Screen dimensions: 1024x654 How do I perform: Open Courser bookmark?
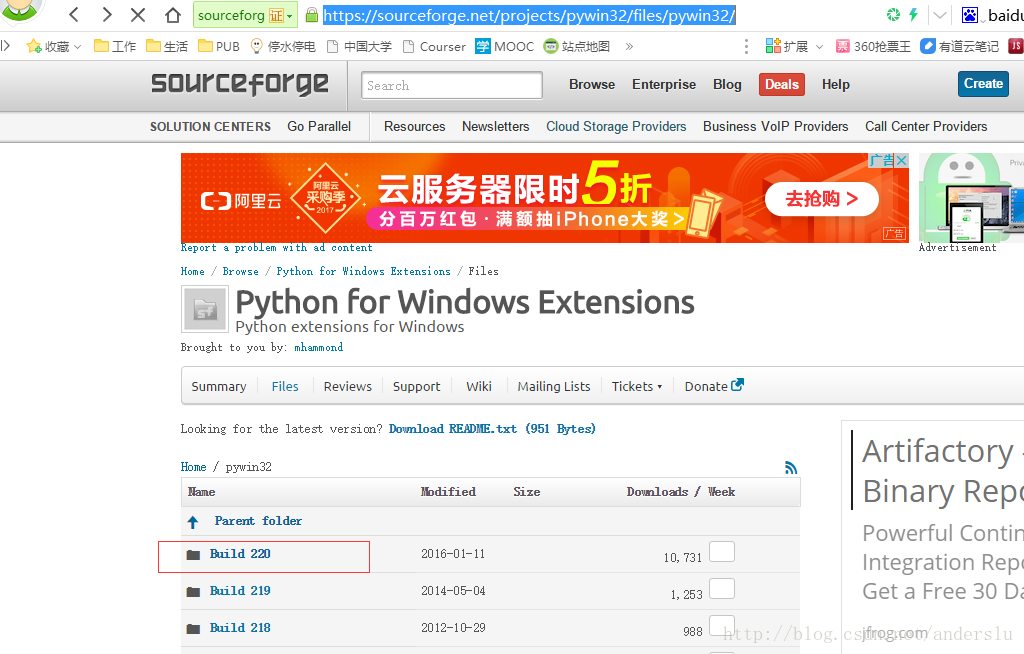point(434,46)
